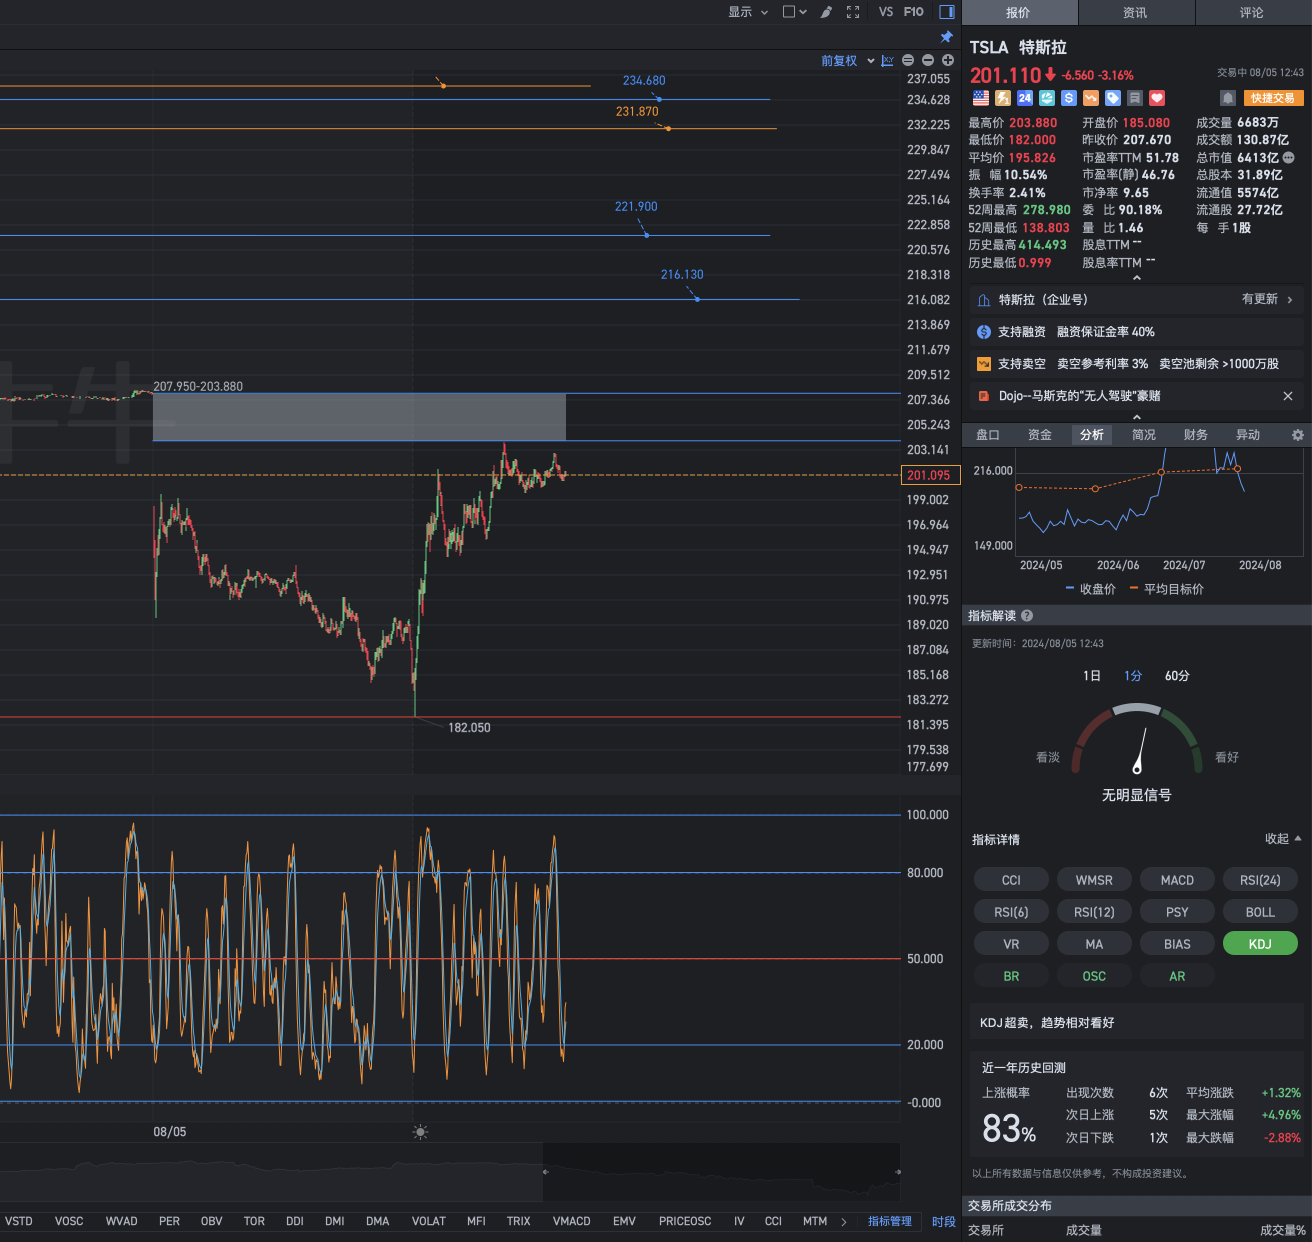The width and height of the screenshot is (1312, 1242).
Task: Open the 盘口 tab
Action: [988, 435]
